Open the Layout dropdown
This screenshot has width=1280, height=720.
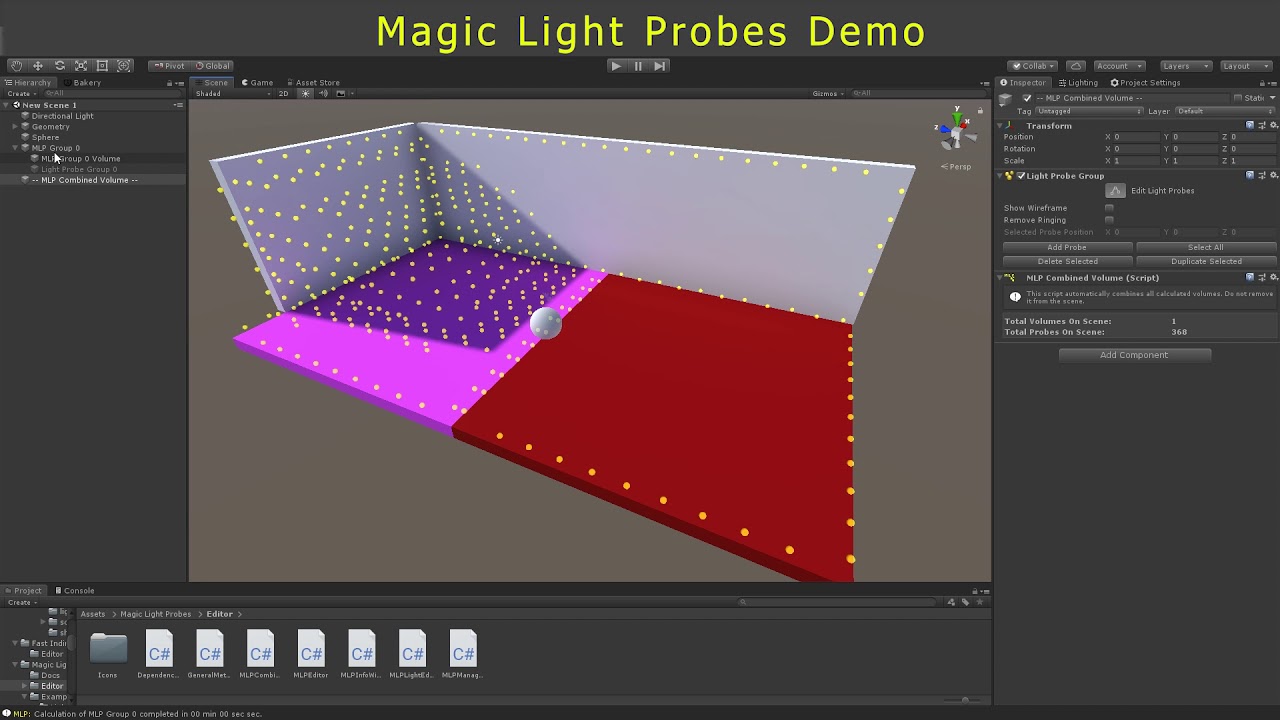tap(1244, 66)
